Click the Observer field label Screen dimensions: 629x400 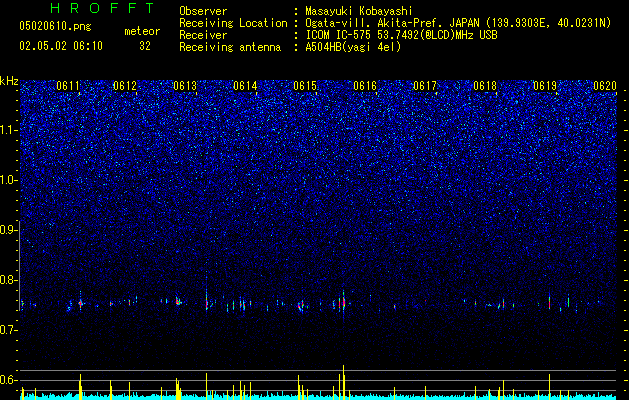point(203,11)
